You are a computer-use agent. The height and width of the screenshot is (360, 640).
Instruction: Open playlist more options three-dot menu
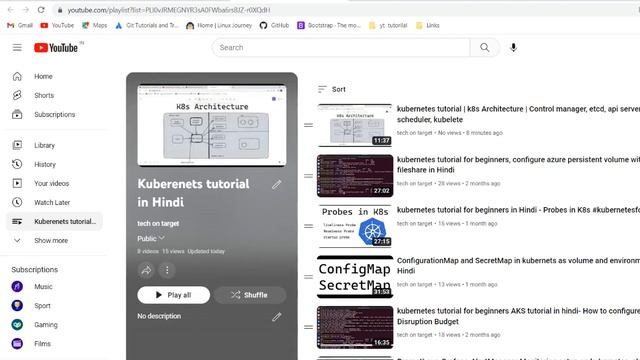click(x=167, y=270)
